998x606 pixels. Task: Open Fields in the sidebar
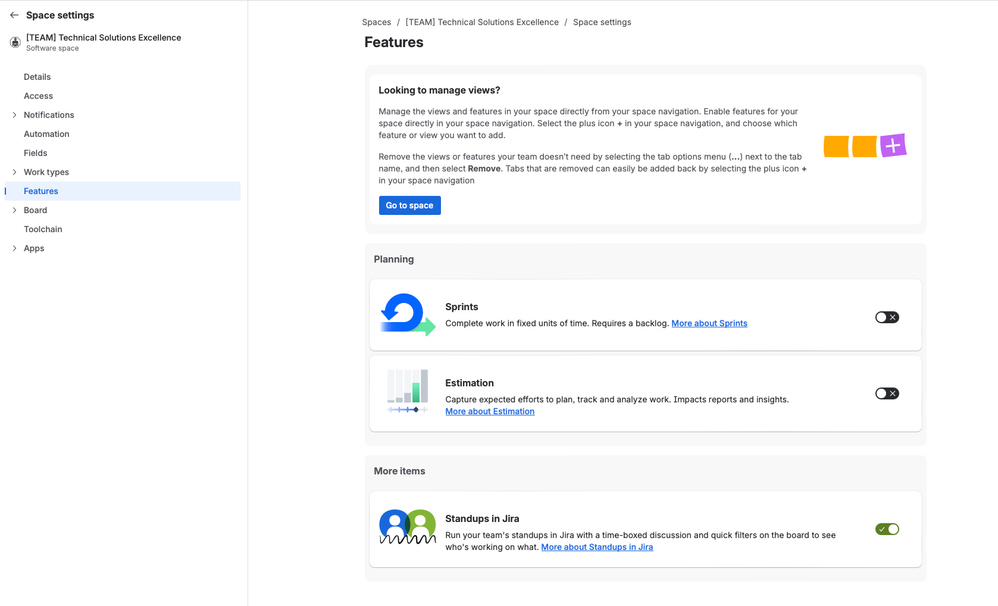[x=36, y=153]
